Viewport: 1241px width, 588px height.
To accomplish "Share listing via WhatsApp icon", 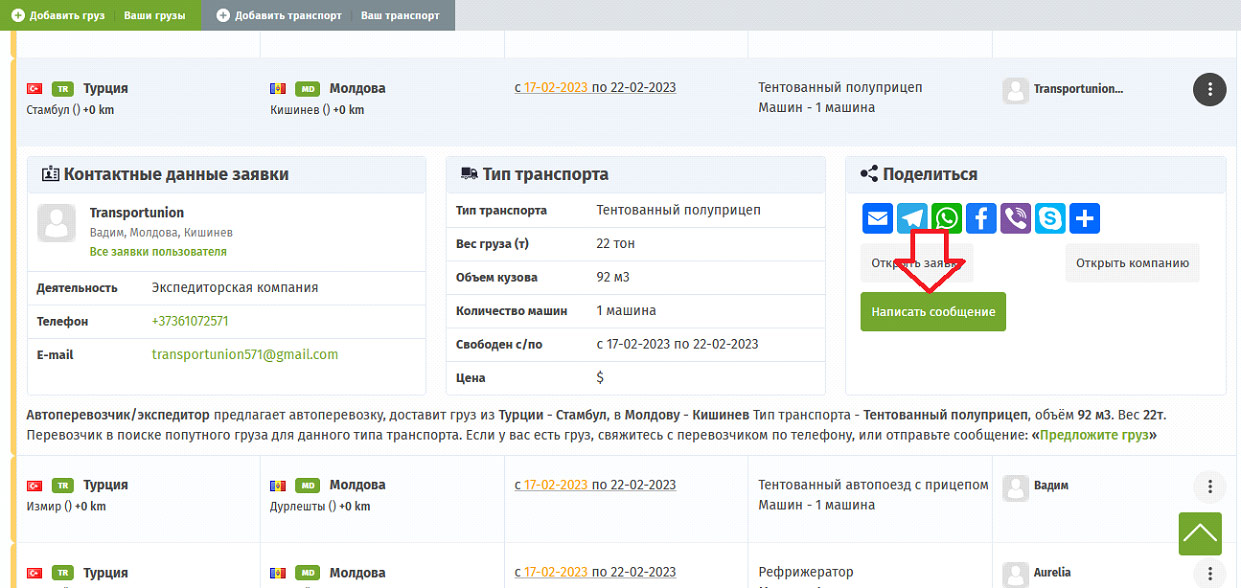I will click(x=946, y=218).
